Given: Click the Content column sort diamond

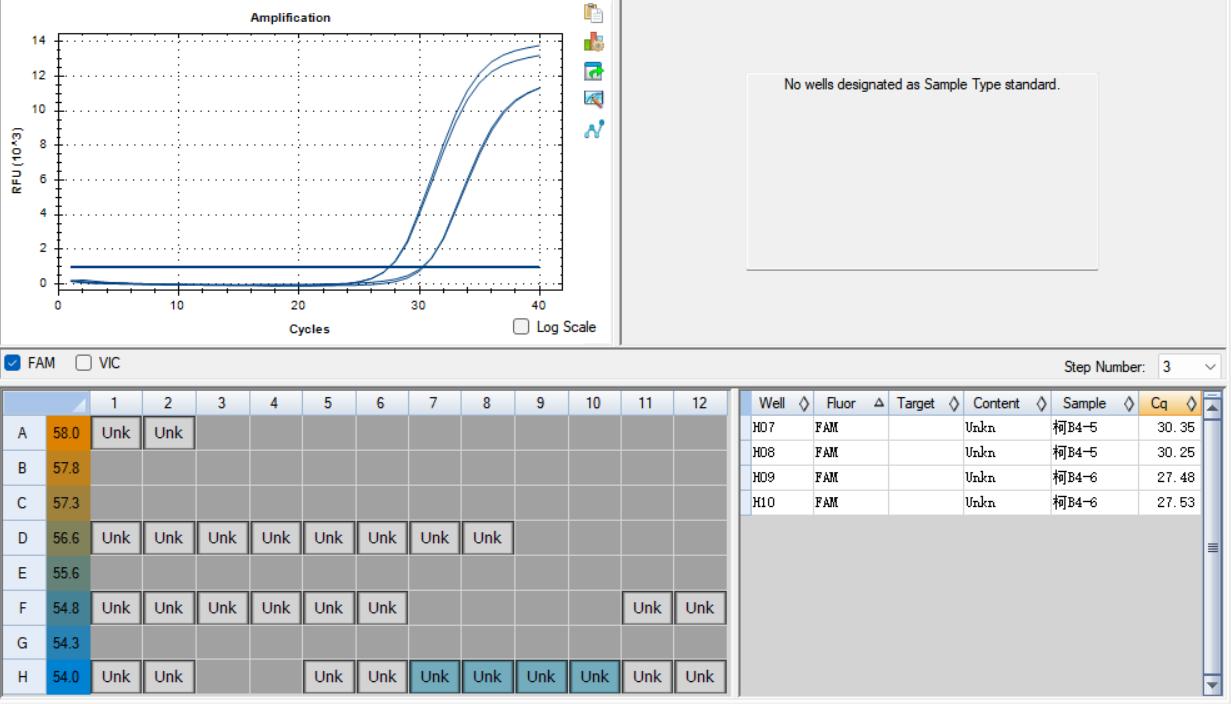Looking at the screenshot, I should pyautogui.click(x=1041, y=403).
